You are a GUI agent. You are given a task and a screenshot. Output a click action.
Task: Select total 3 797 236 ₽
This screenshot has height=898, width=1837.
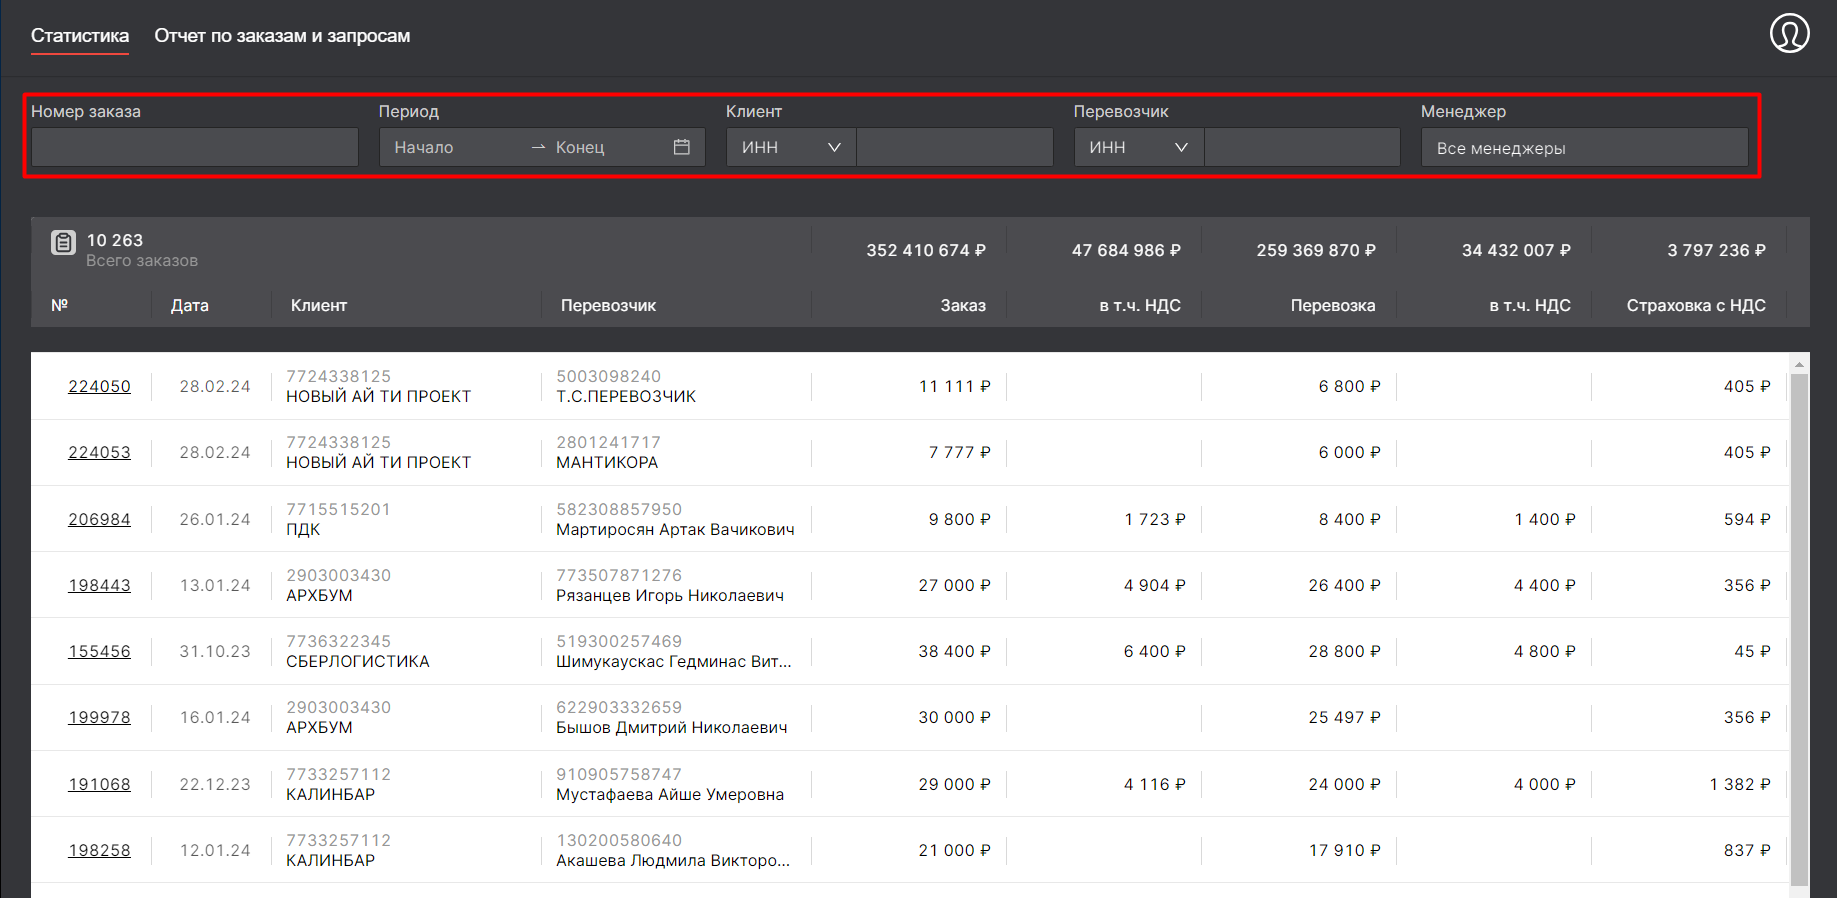coord(1716,250)
